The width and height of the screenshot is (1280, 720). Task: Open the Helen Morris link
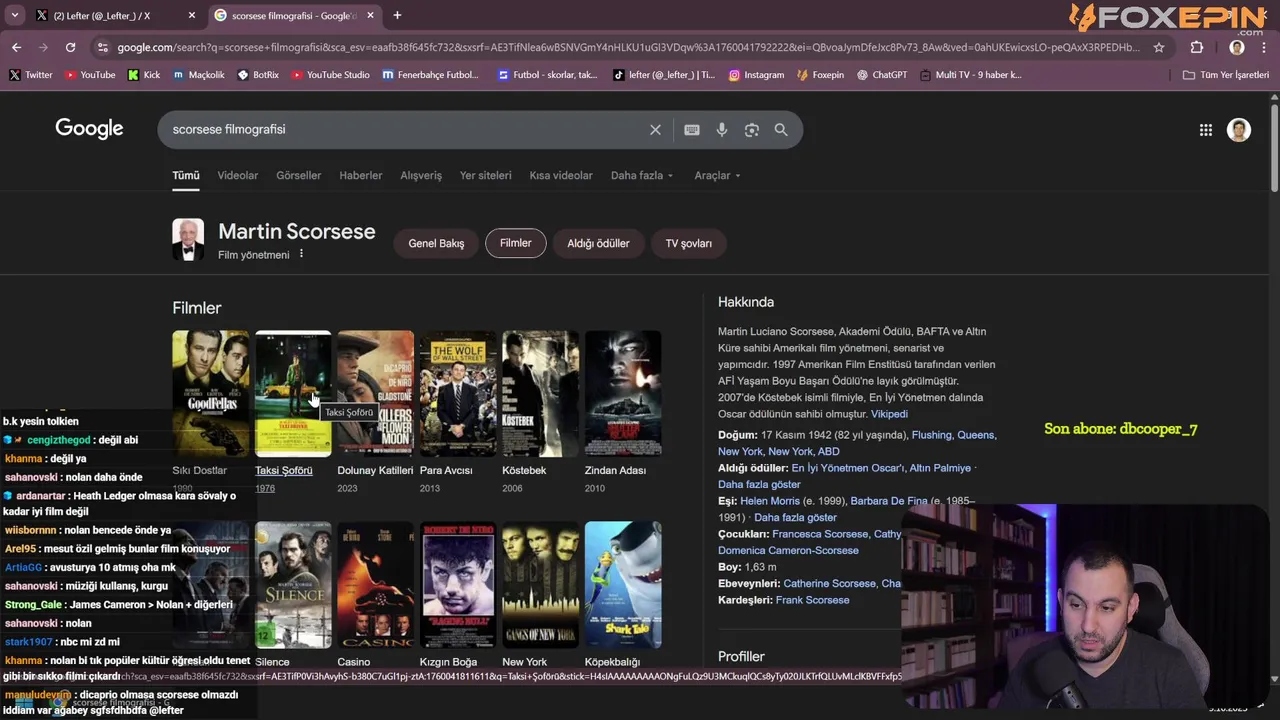click(x=770, y=501)
